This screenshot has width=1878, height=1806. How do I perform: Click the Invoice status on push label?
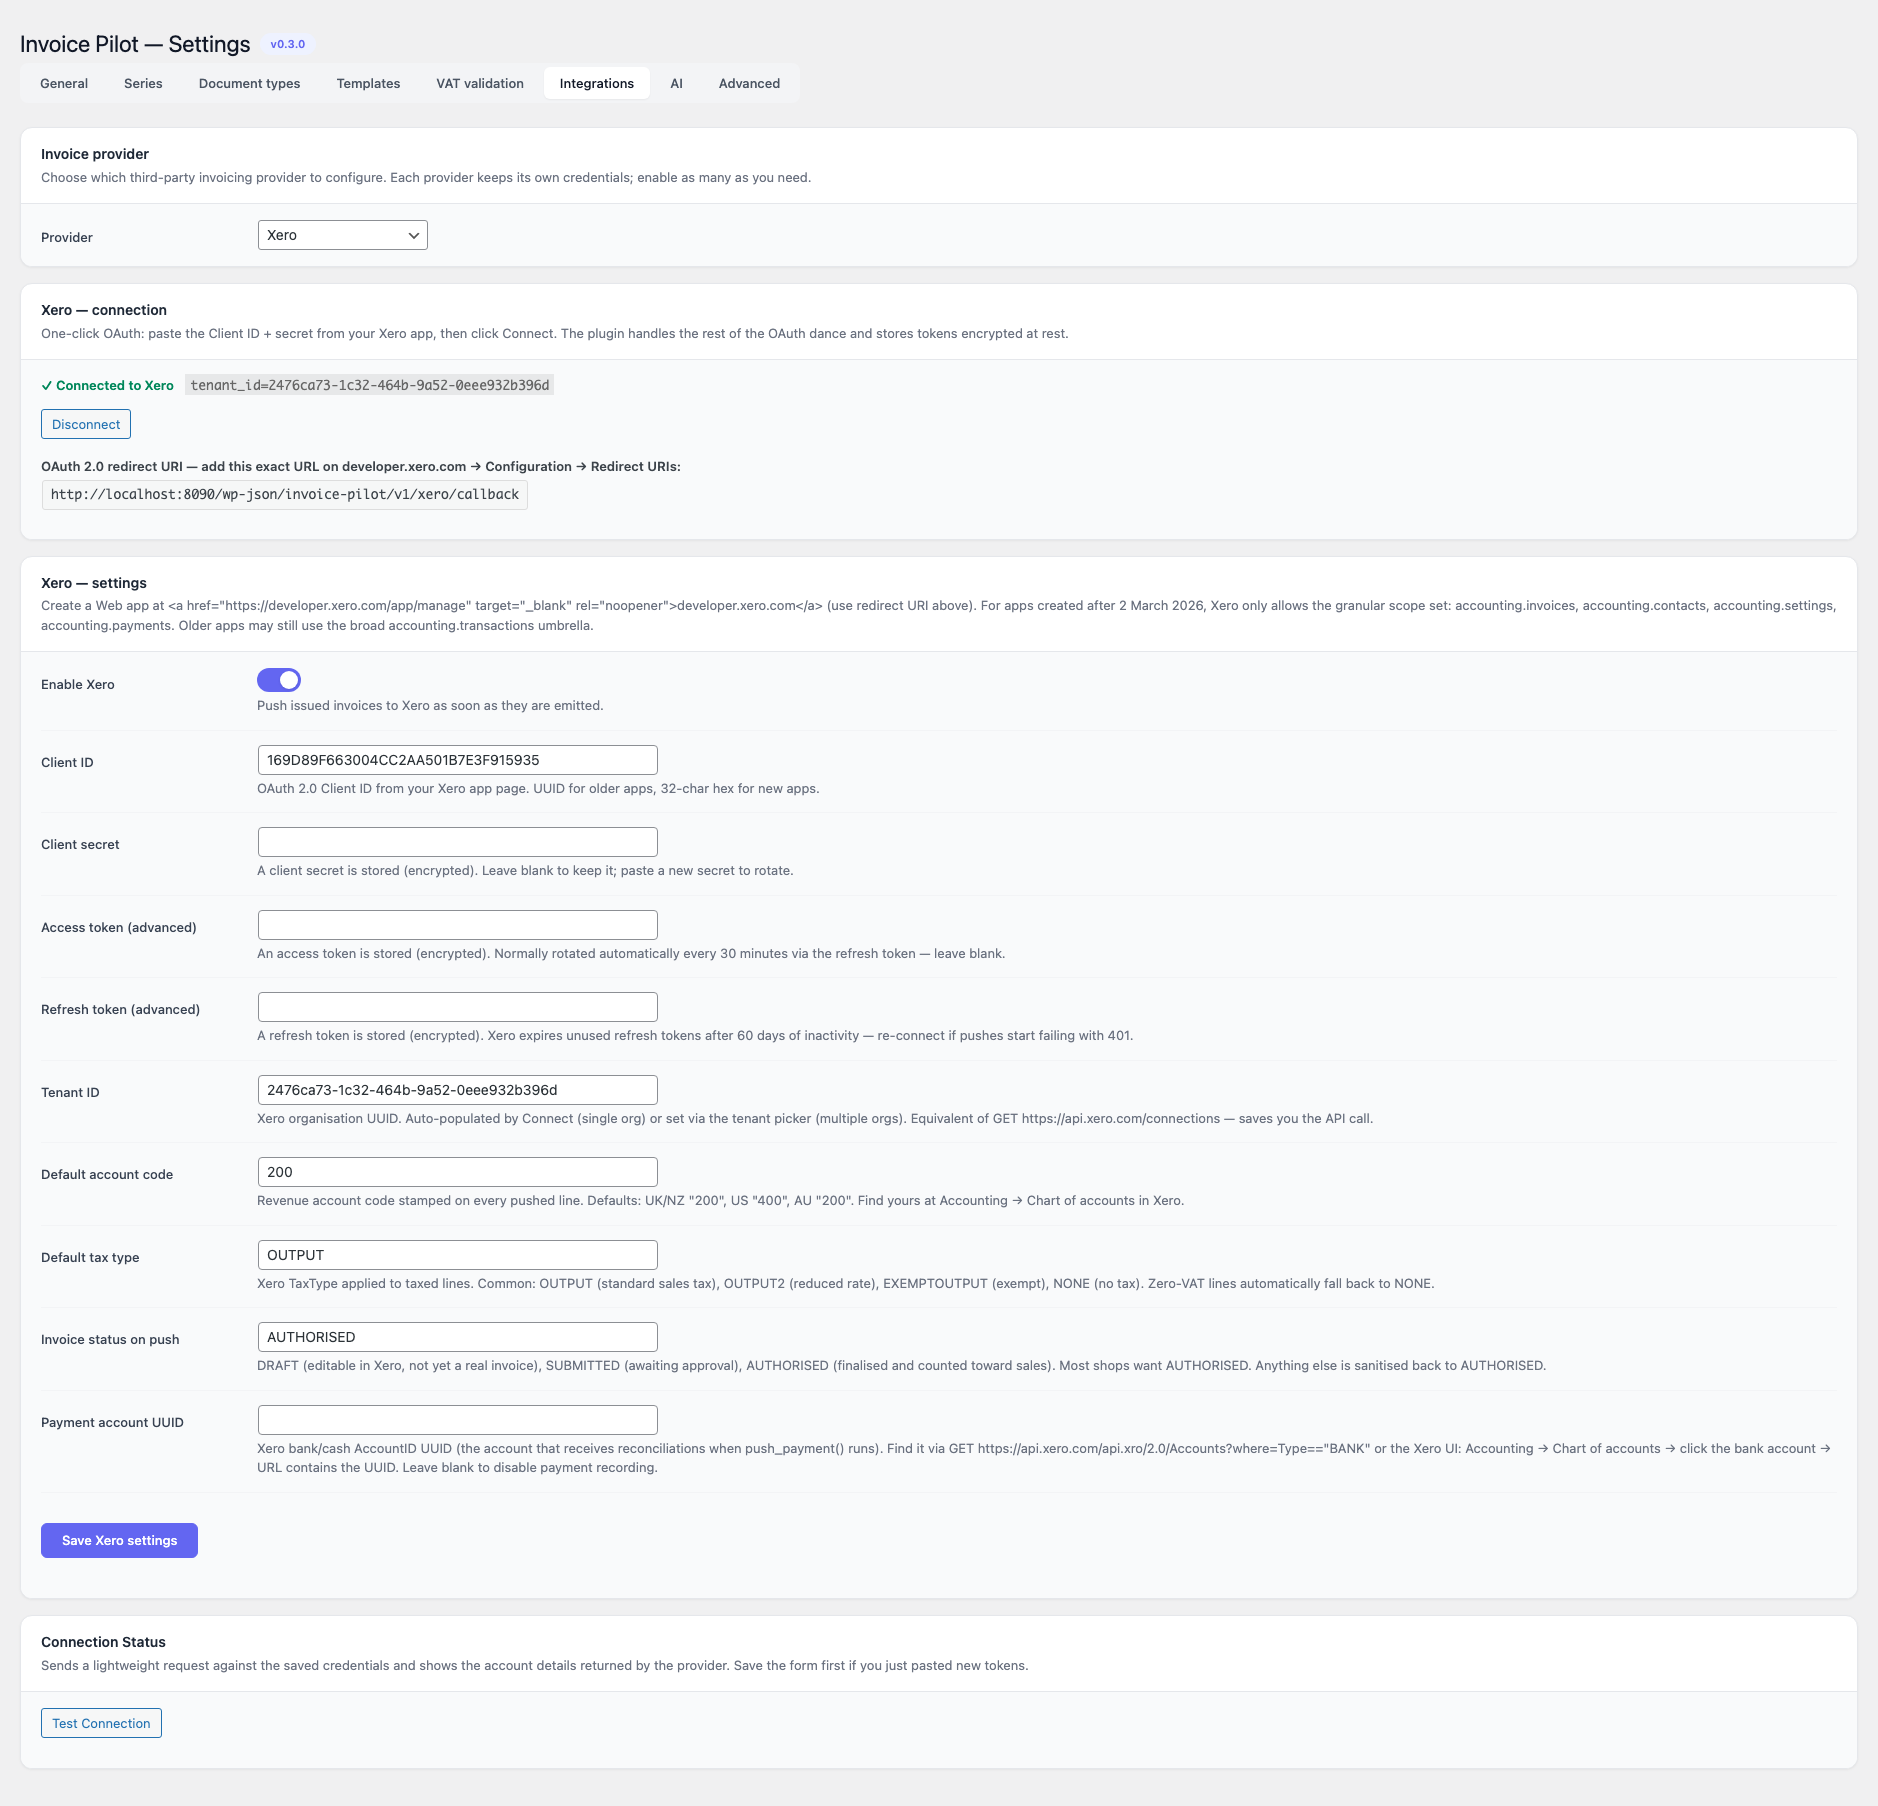point(110,1340)
